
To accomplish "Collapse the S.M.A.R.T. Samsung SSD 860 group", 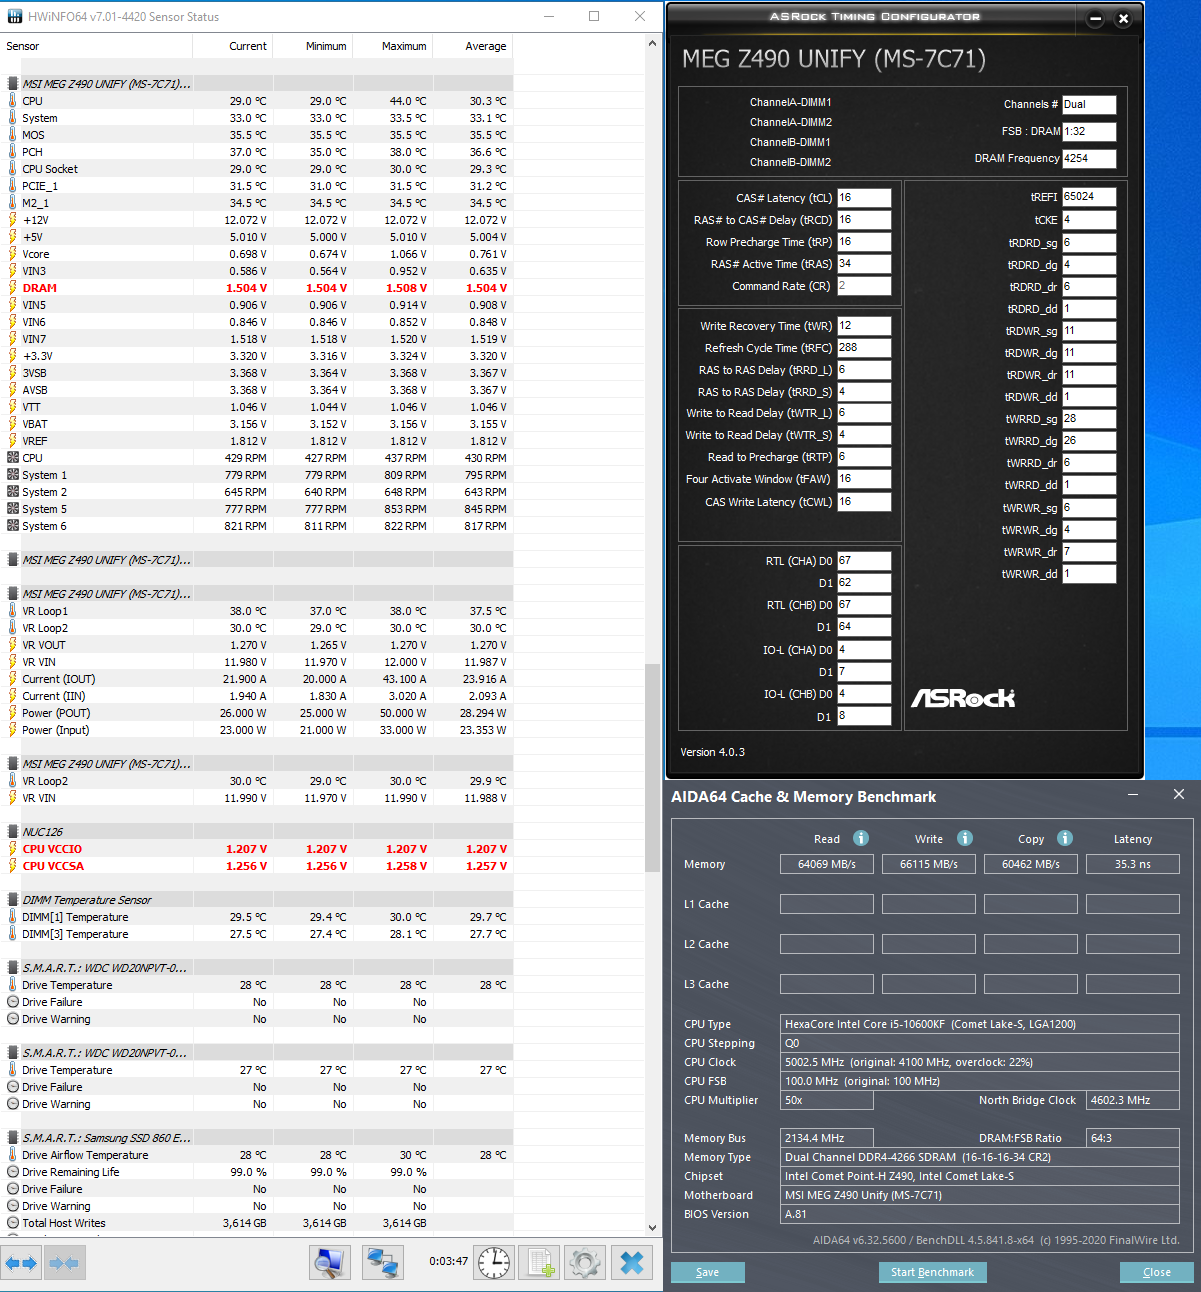I will pyautogui.click(x=13, y=1138).
